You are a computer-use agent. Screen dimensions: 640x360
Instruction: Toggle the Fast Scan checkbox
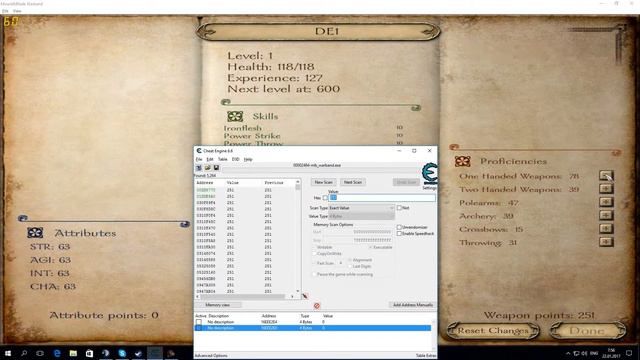click(x=315, y=263)
